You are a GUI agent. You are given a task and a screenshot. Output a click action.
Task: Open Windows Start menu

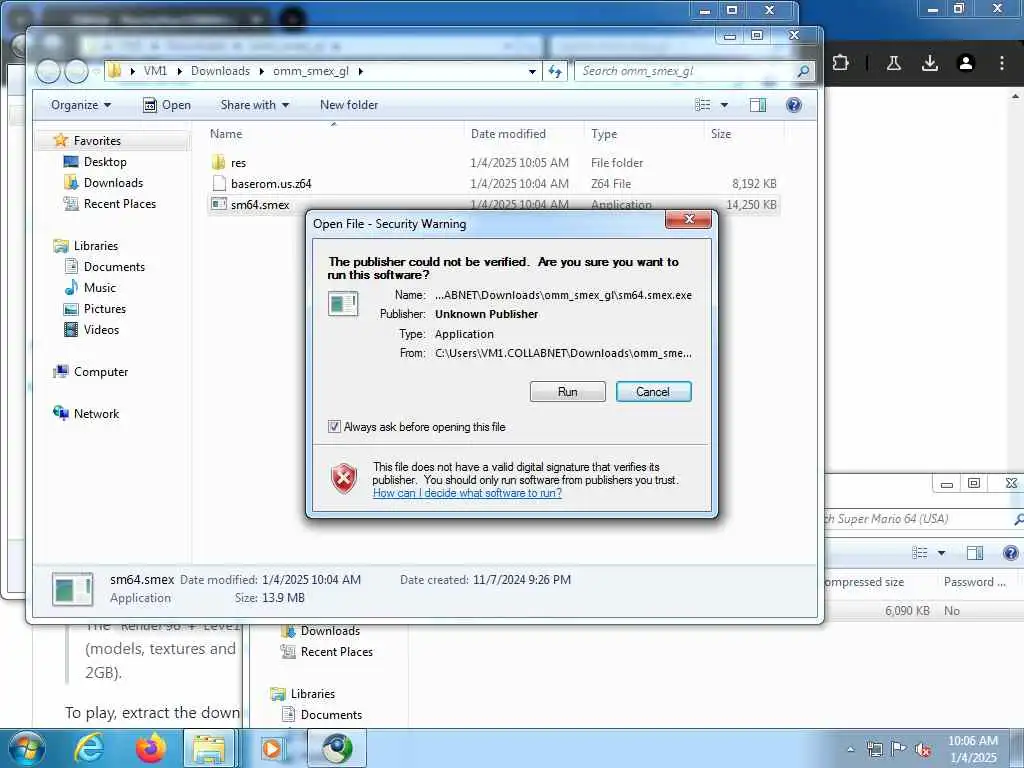[26, 748]
